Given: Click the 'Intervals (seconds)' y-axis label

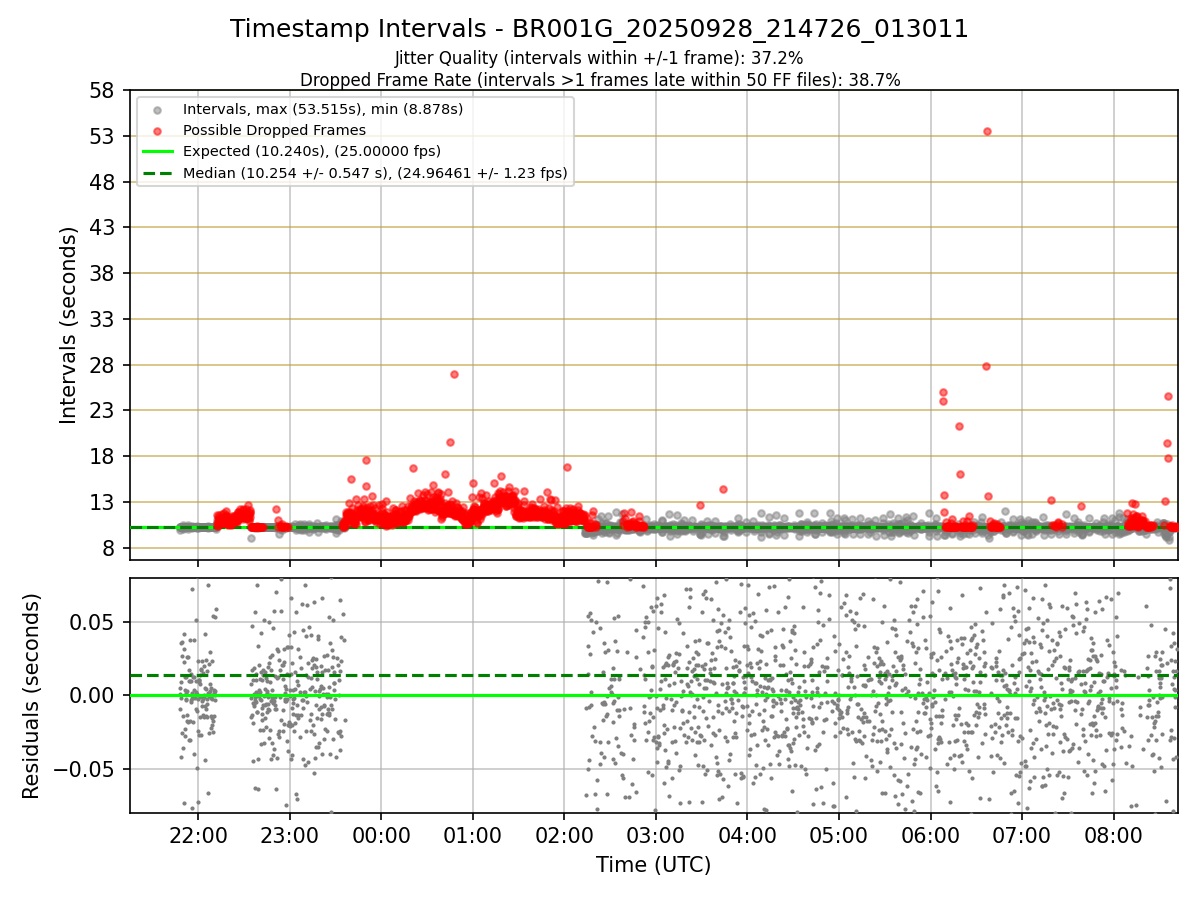Looking at the screenshot, I should coord(68,325).
